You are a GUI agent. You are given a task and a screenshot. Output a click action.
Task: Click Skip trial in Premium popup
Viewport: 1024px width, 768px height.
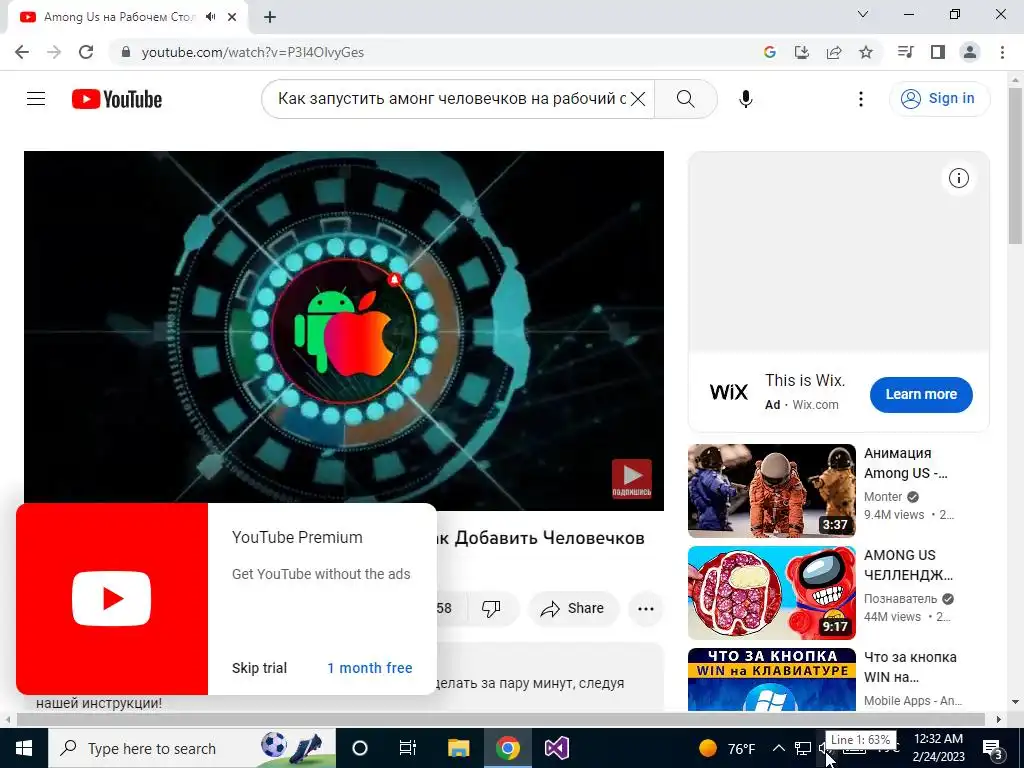259,668
